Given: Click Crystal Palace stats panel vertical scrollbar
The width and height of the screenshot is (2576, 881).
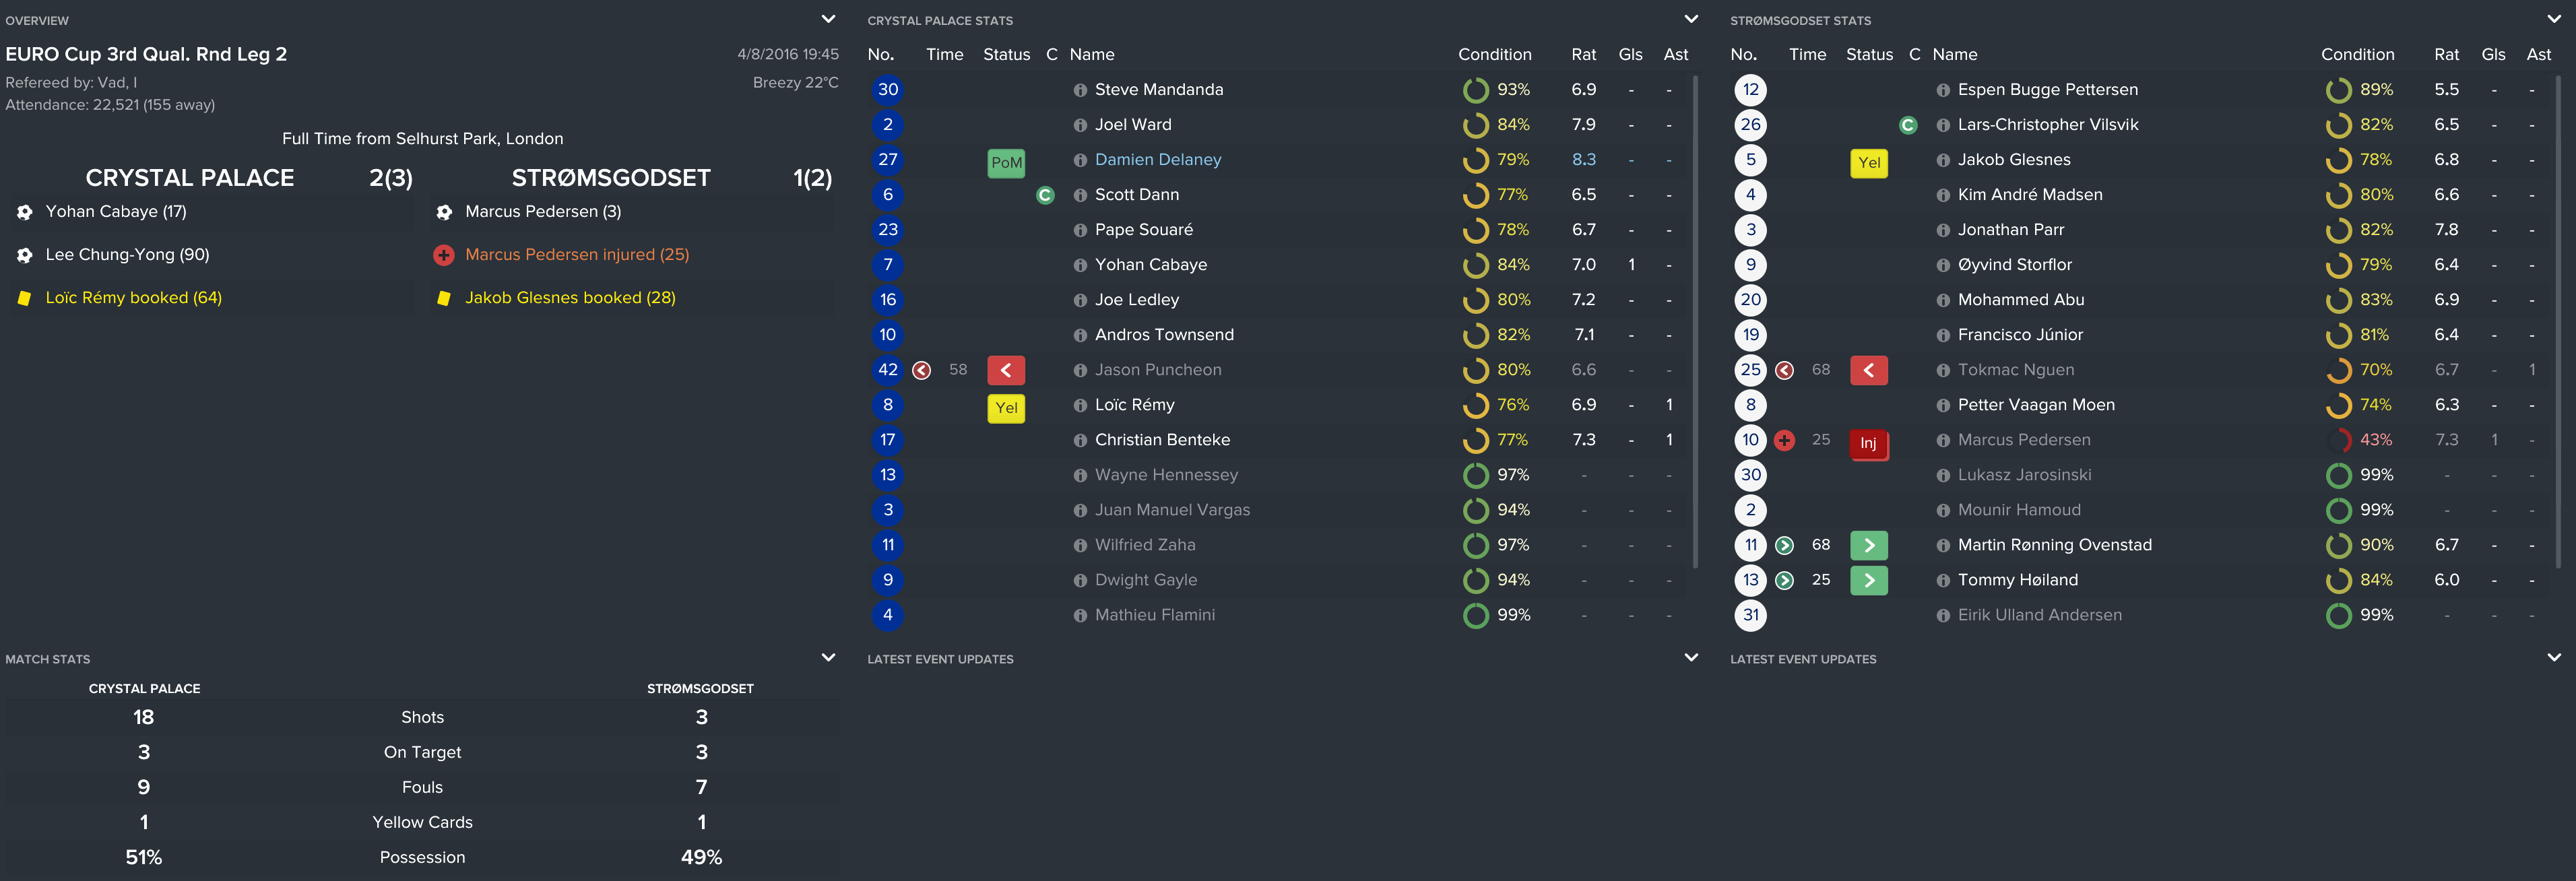Looking at the screenshot, I should pyautogui.click(x=1695, y=320).
